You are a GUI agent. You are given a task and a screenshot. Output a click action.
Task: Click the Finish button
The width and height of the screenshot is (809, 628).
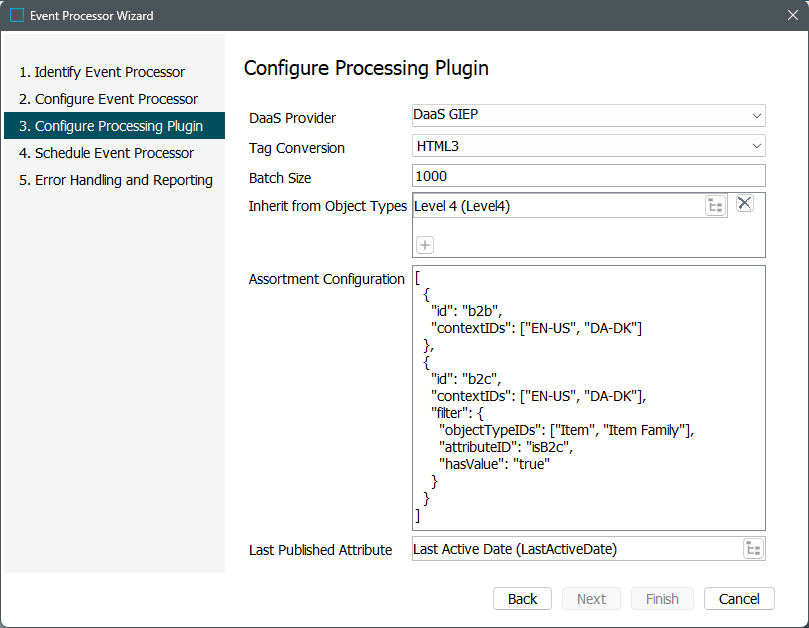pos(662,599)
